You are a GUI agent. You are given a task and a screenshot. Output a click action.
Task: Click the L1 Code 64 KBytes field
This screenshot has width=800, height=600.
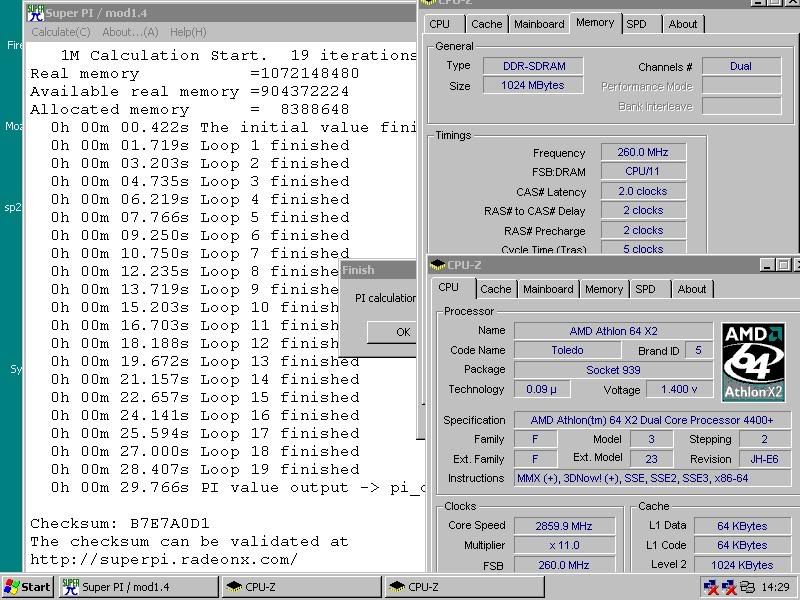[742, 545]
